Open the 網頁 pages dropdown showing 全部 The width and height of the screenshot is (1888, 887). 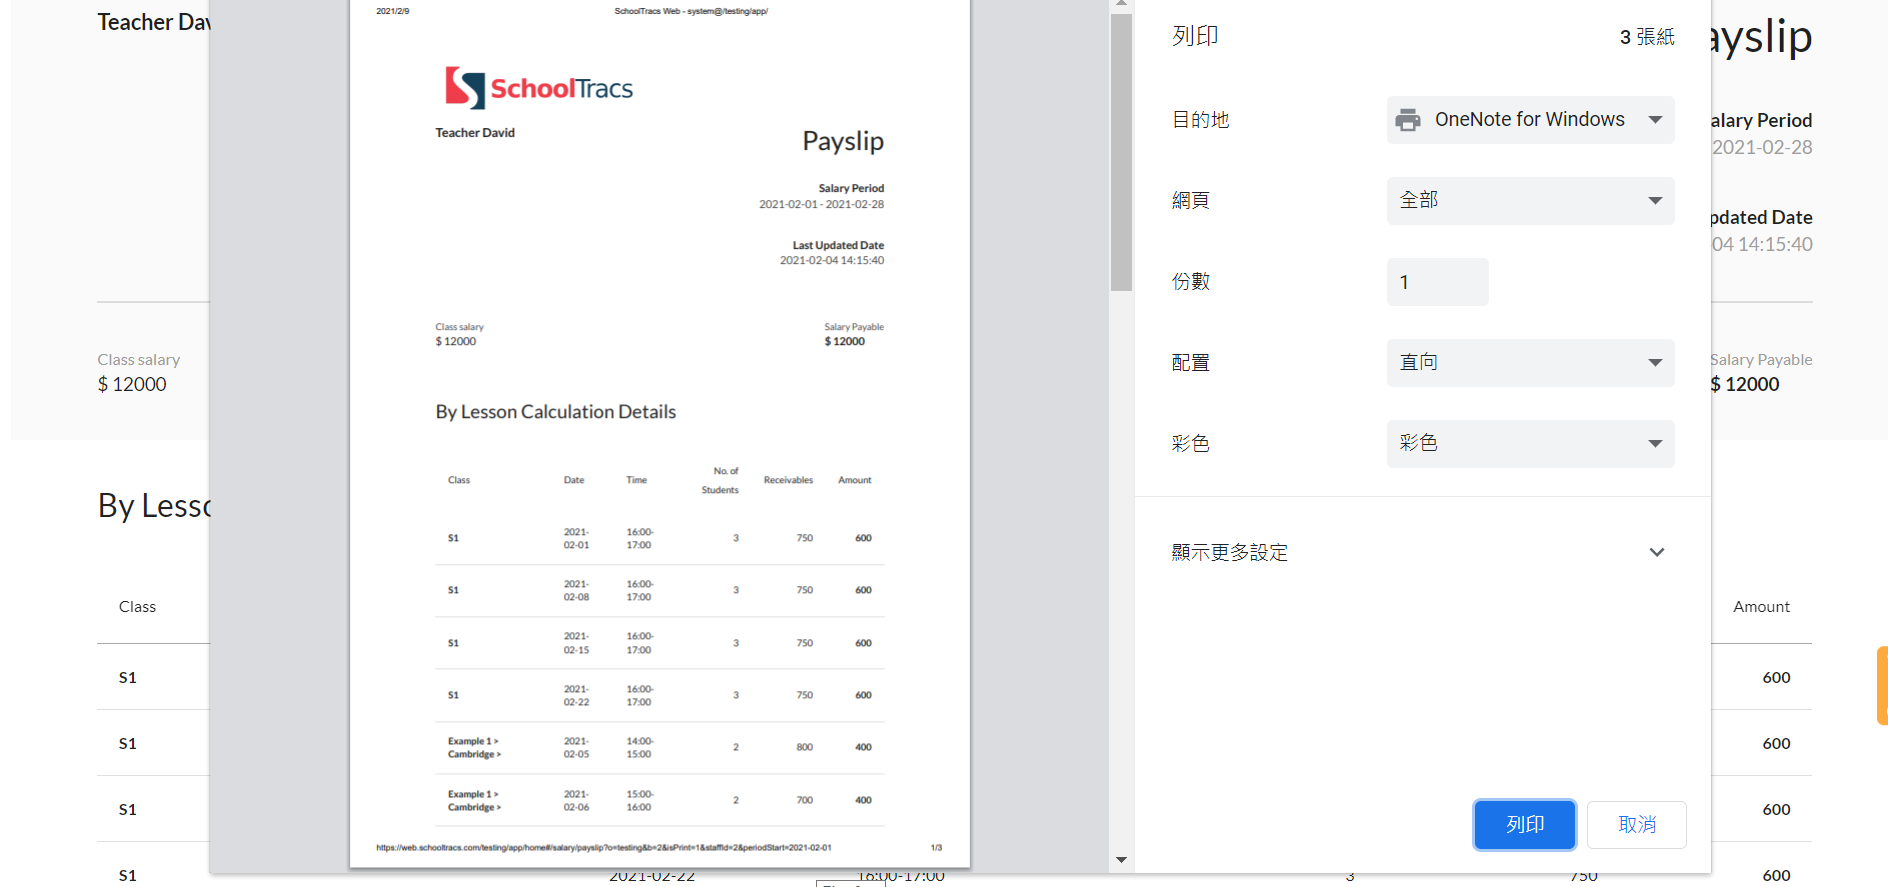[1529, 201]
